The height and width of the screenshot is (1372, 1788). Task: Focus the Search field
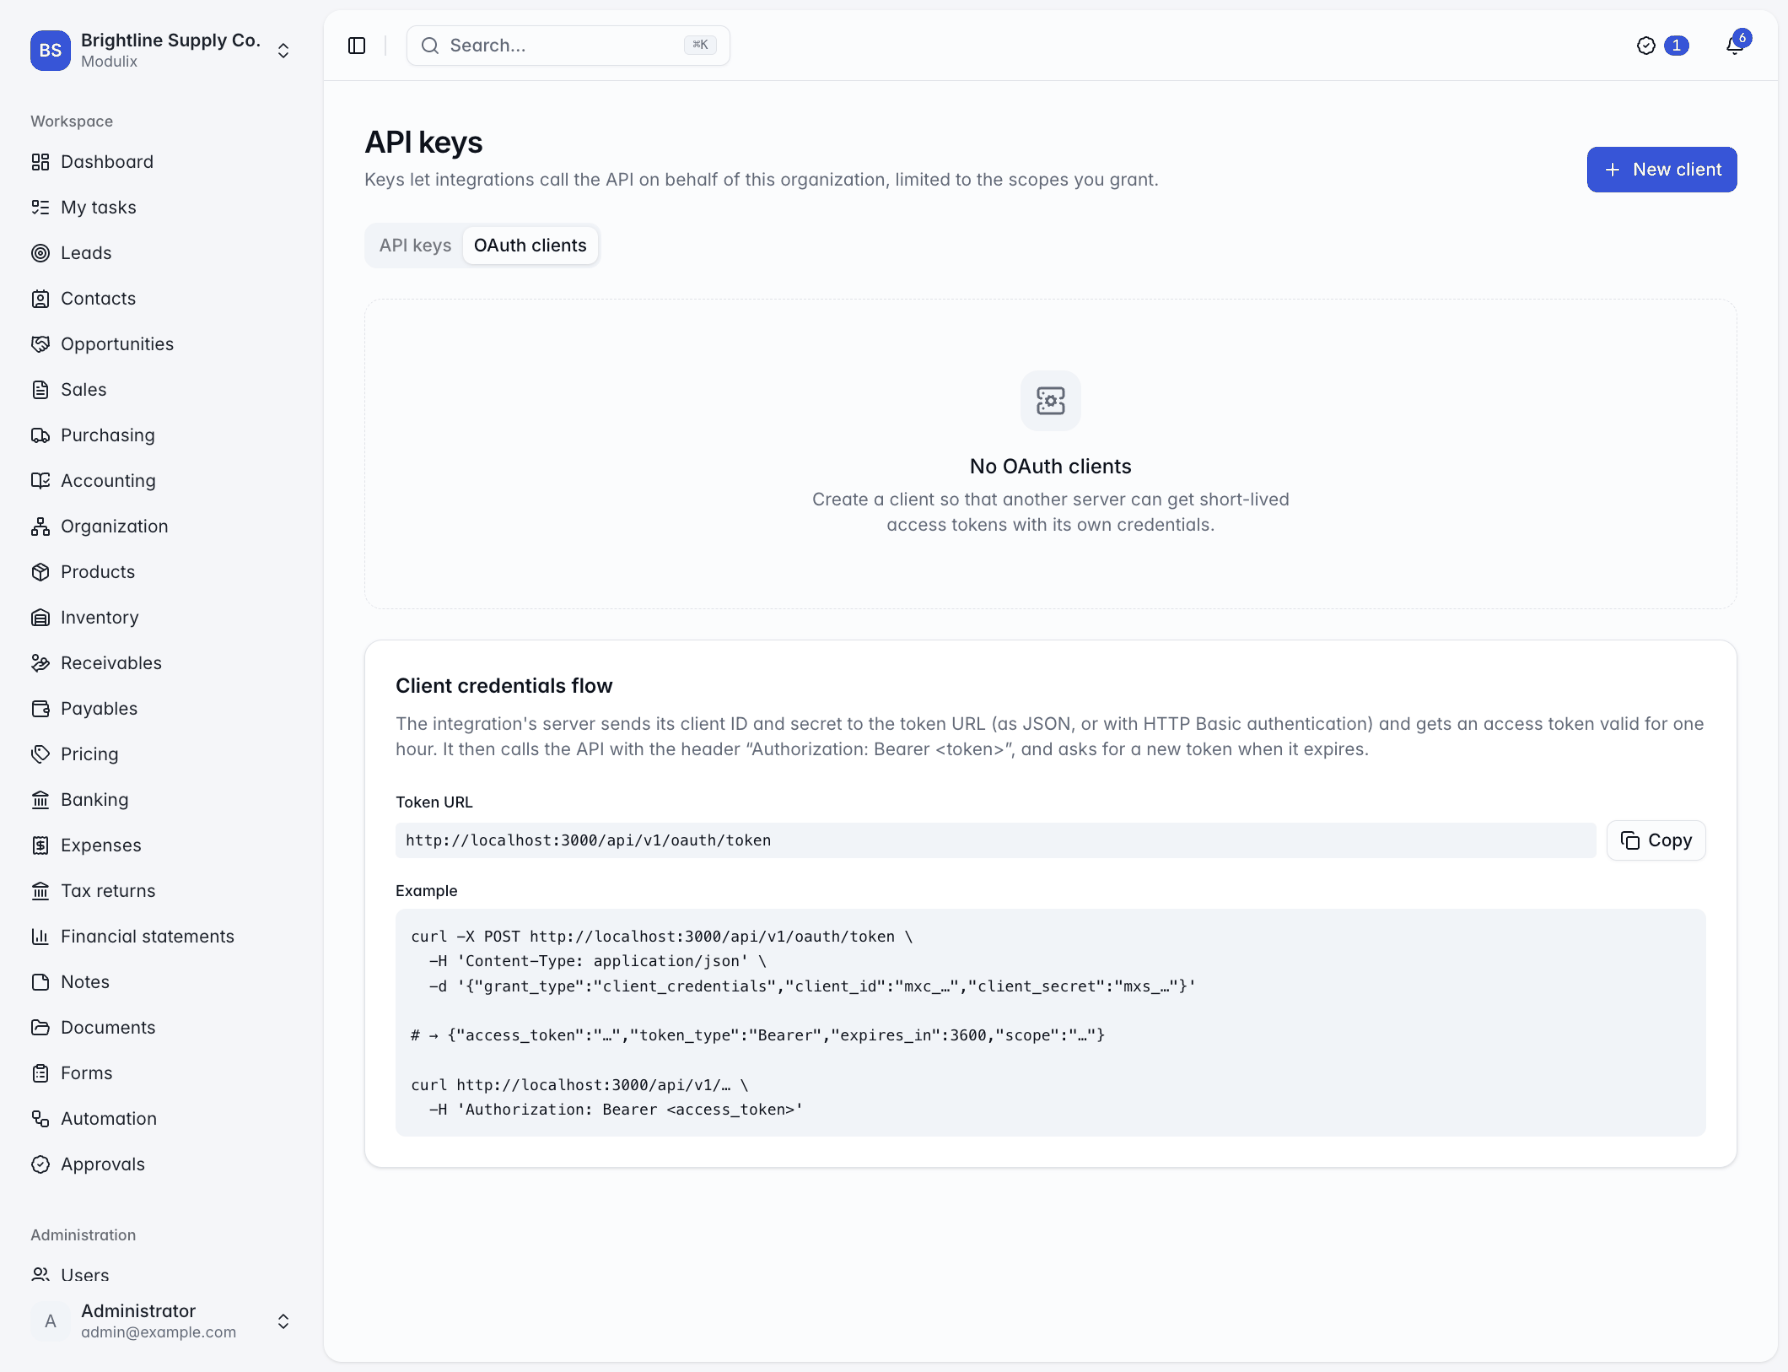(568, 46)
